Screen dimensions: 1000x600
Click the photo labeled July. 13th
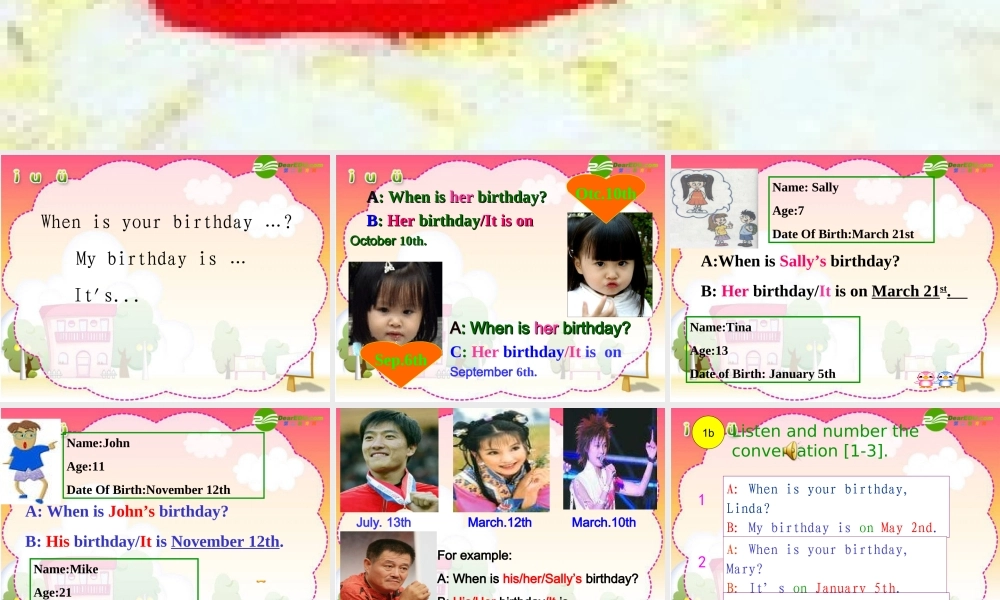pyautogui.click(x=389, y=460)
